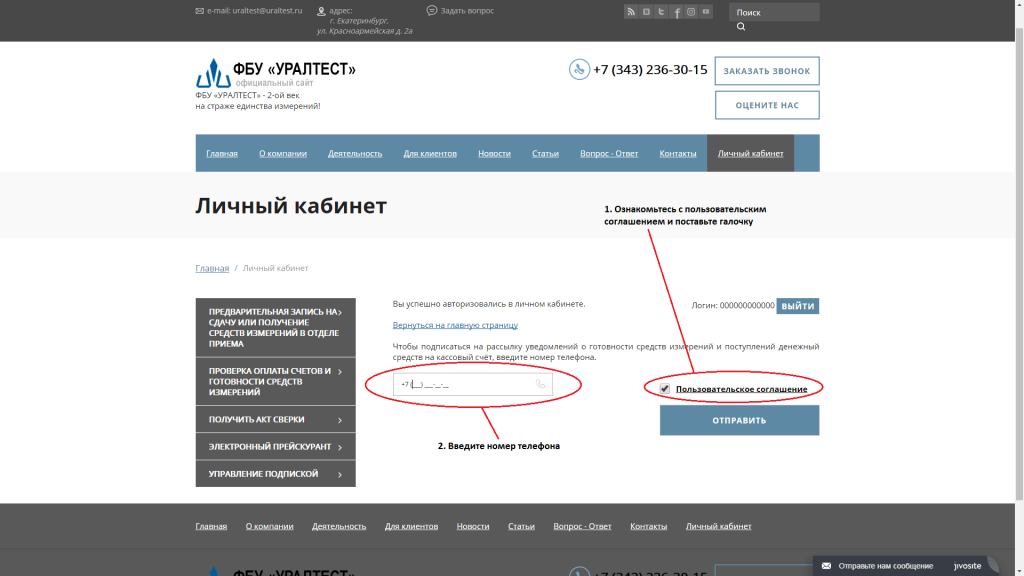
Task: Open Статьи in the blue header menu
Action: coord(545,153)
